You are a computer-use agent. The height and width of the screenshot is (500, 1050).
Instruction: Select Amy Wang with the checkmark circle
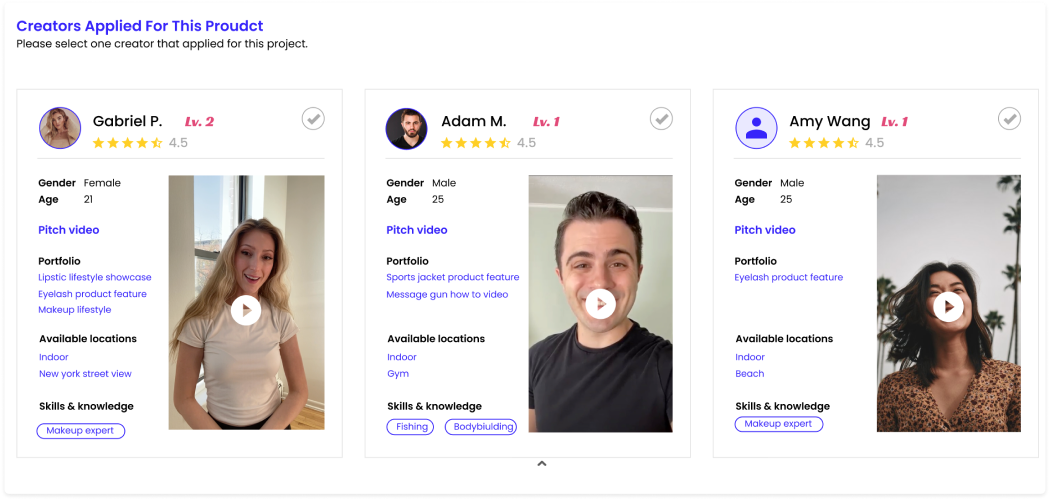pyautogui.click(x=1009, y=118)
